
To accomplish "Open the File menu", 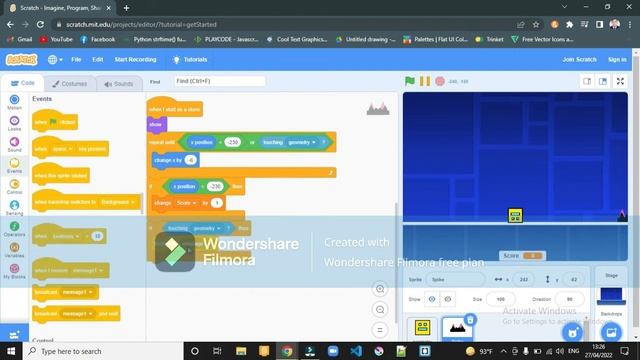I will [x=76, y=60].
